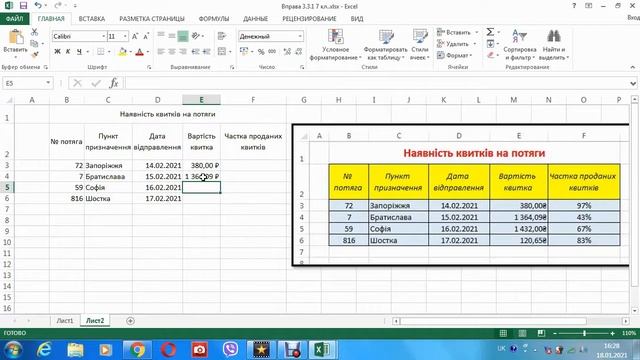Screen dimensions: 640x360
Task: Click the Merge and Center cells icon
Action: tap(222, 51)
